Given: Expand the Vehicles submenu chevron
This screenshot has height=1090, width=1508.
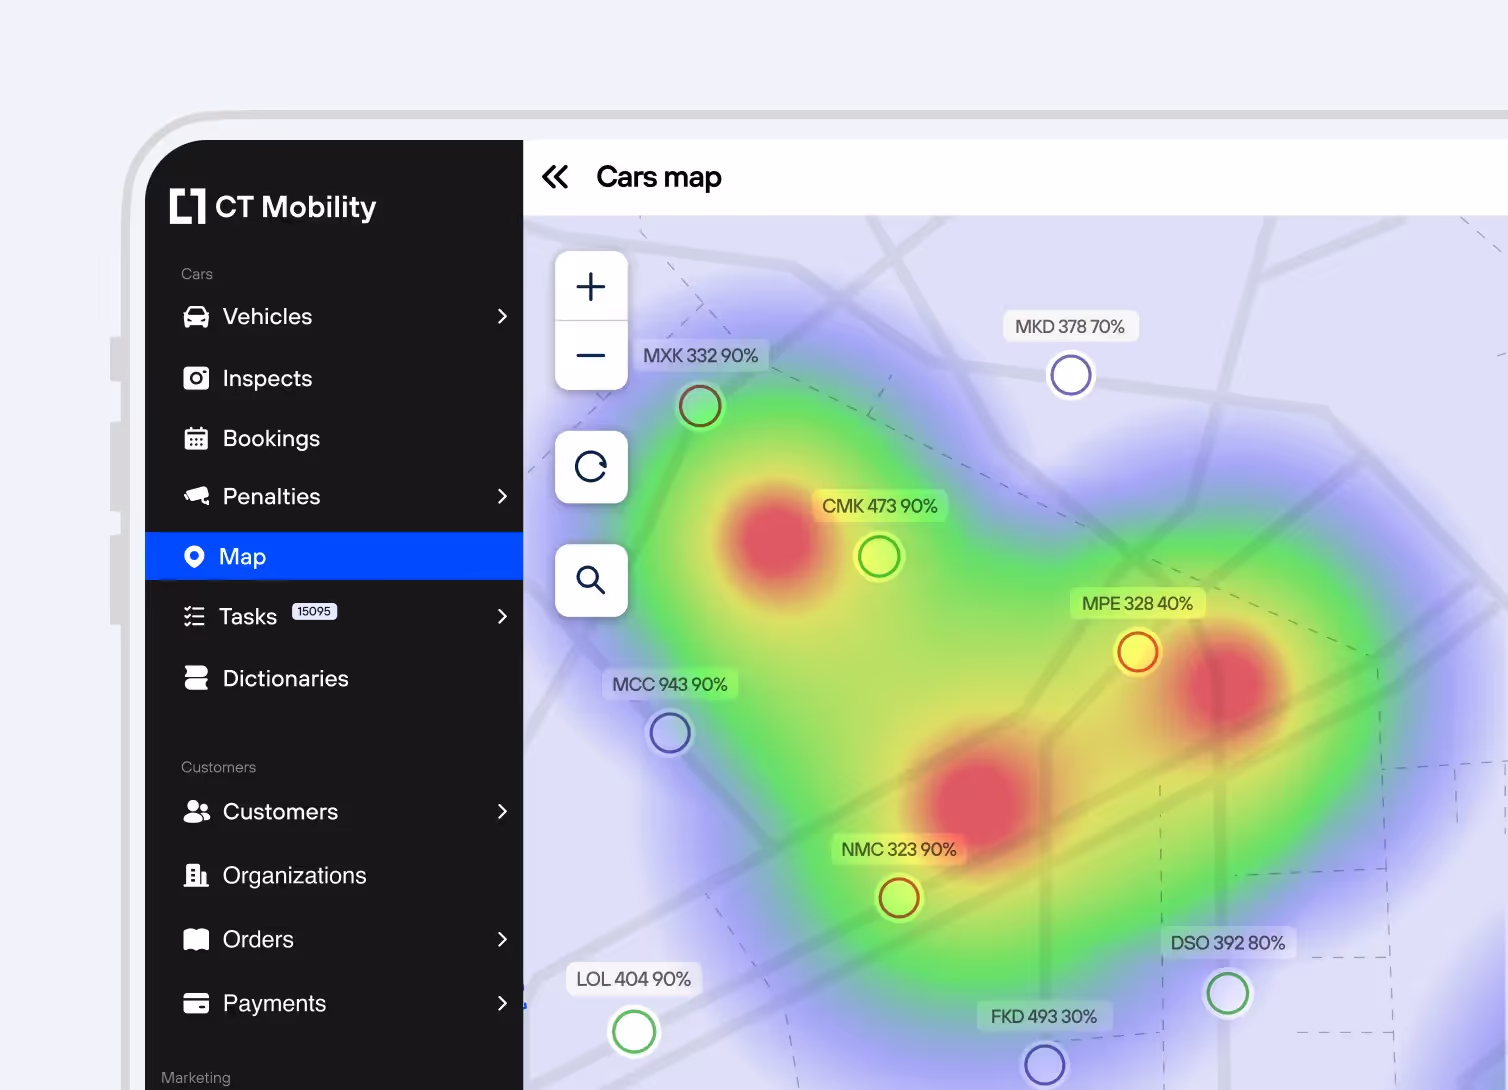Looking at the screenshot, I should pos(502,316).
